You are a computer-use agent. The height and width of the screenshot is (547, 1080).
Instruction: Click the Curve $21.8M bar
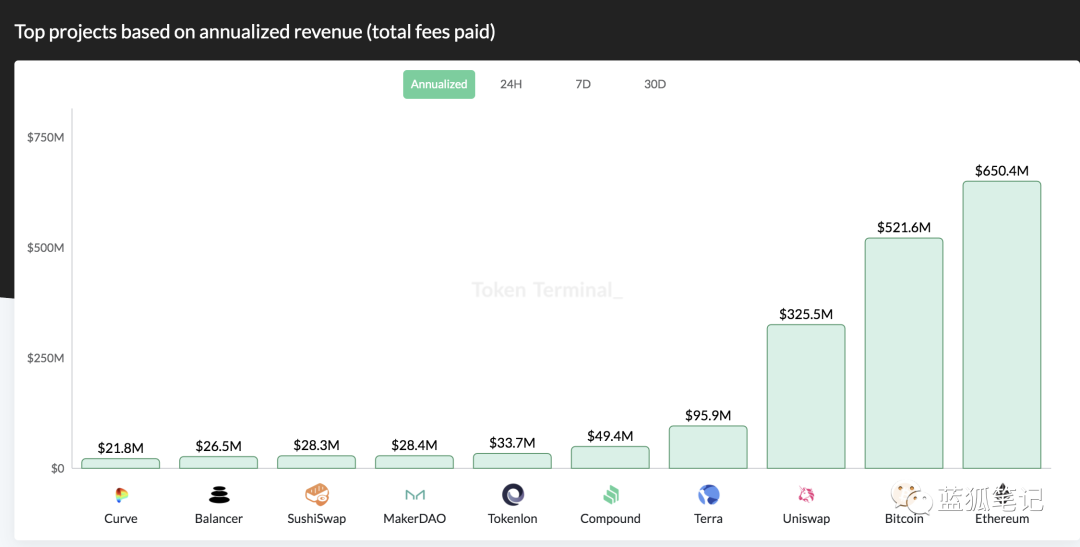[x=121, y=463]
